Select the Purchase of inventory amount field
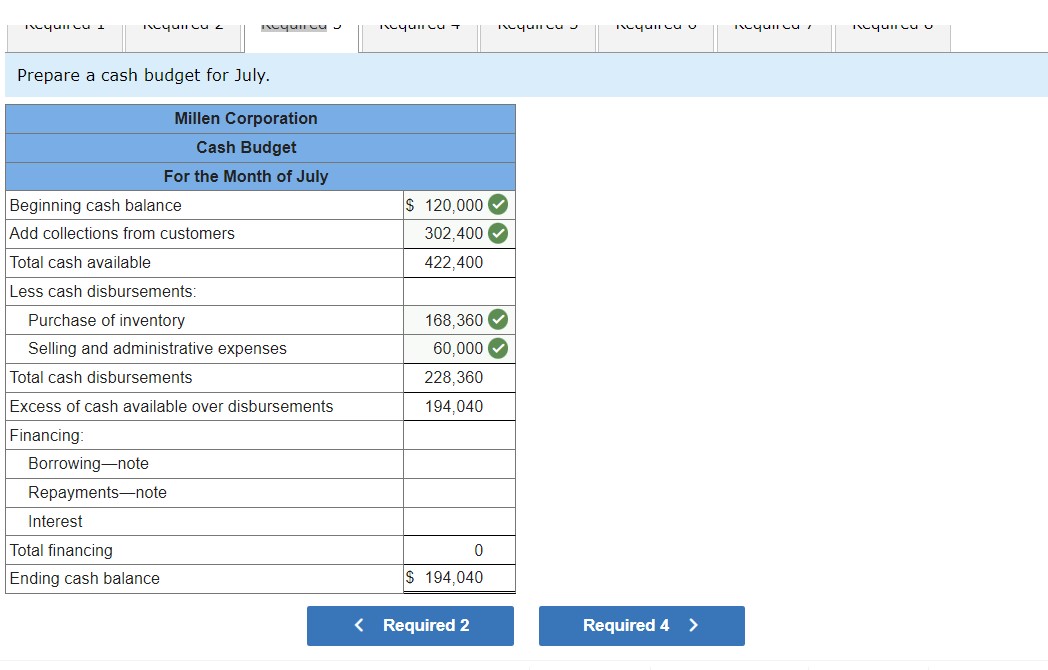Screen dimensions: 1048x670 point(459,320)
